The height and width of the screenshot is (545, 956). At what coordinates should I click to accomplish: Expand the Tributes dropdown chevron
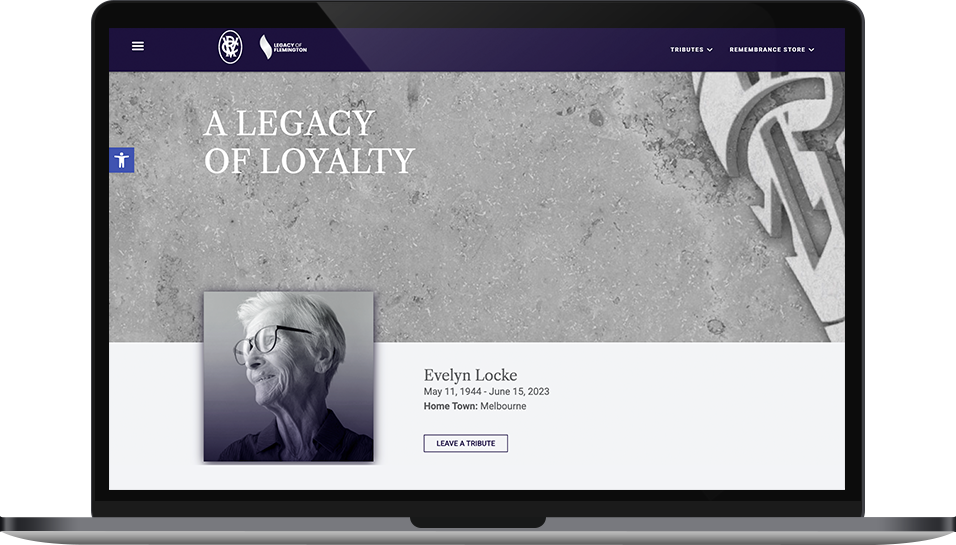710,50
